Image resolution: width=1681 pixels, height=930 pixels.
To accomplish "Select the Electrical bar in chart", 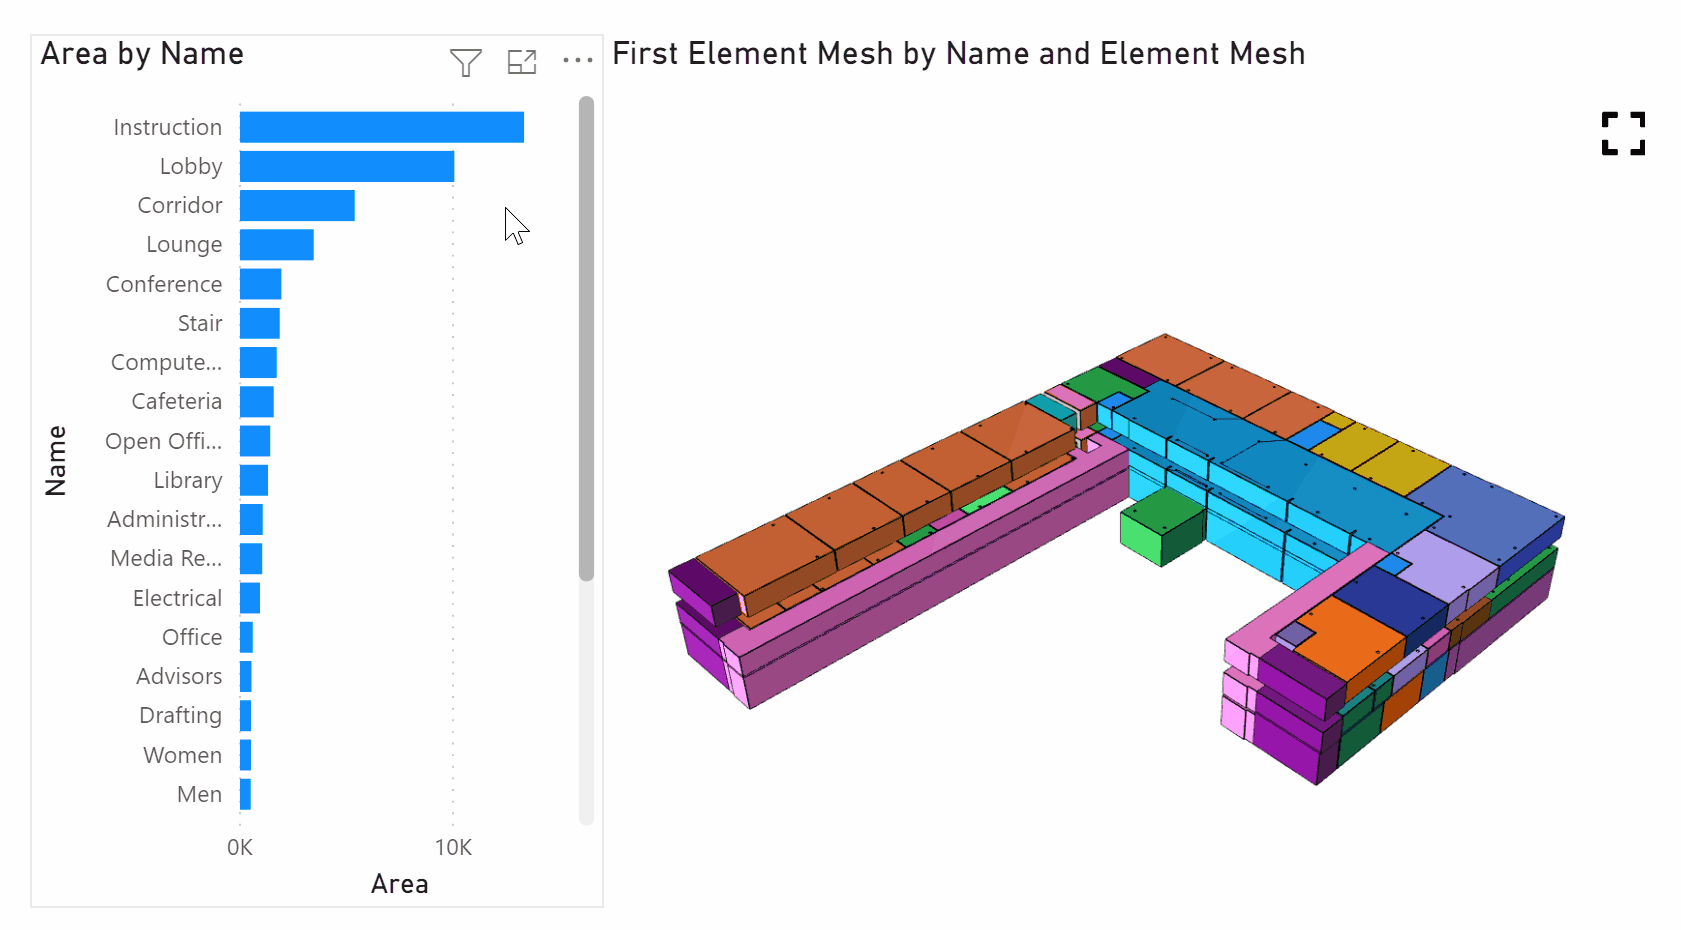I will [250, 598].
